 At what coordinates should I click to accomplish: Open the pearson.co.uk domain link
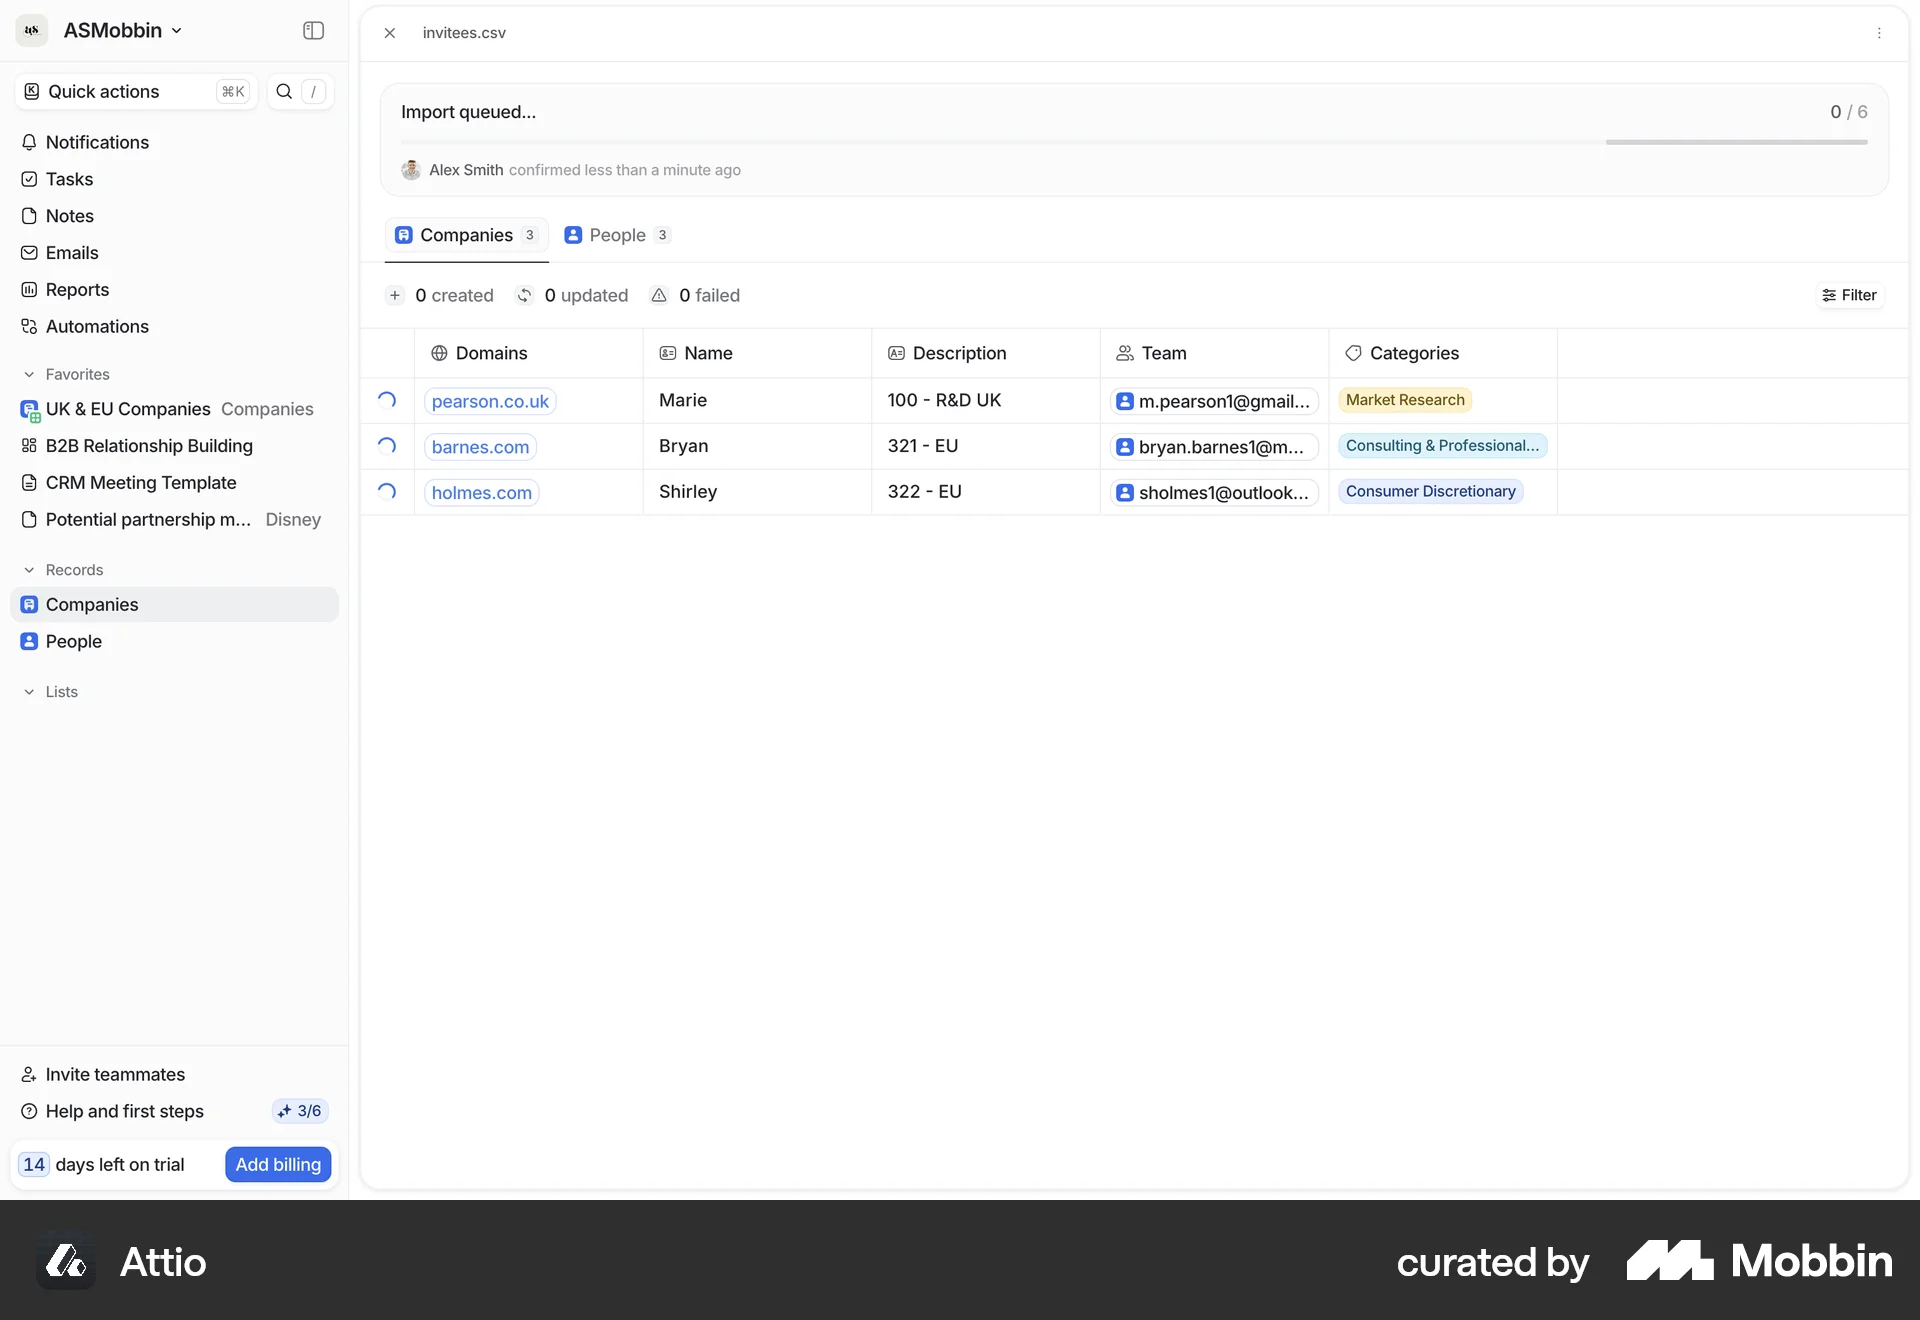[x=490, y=401]
